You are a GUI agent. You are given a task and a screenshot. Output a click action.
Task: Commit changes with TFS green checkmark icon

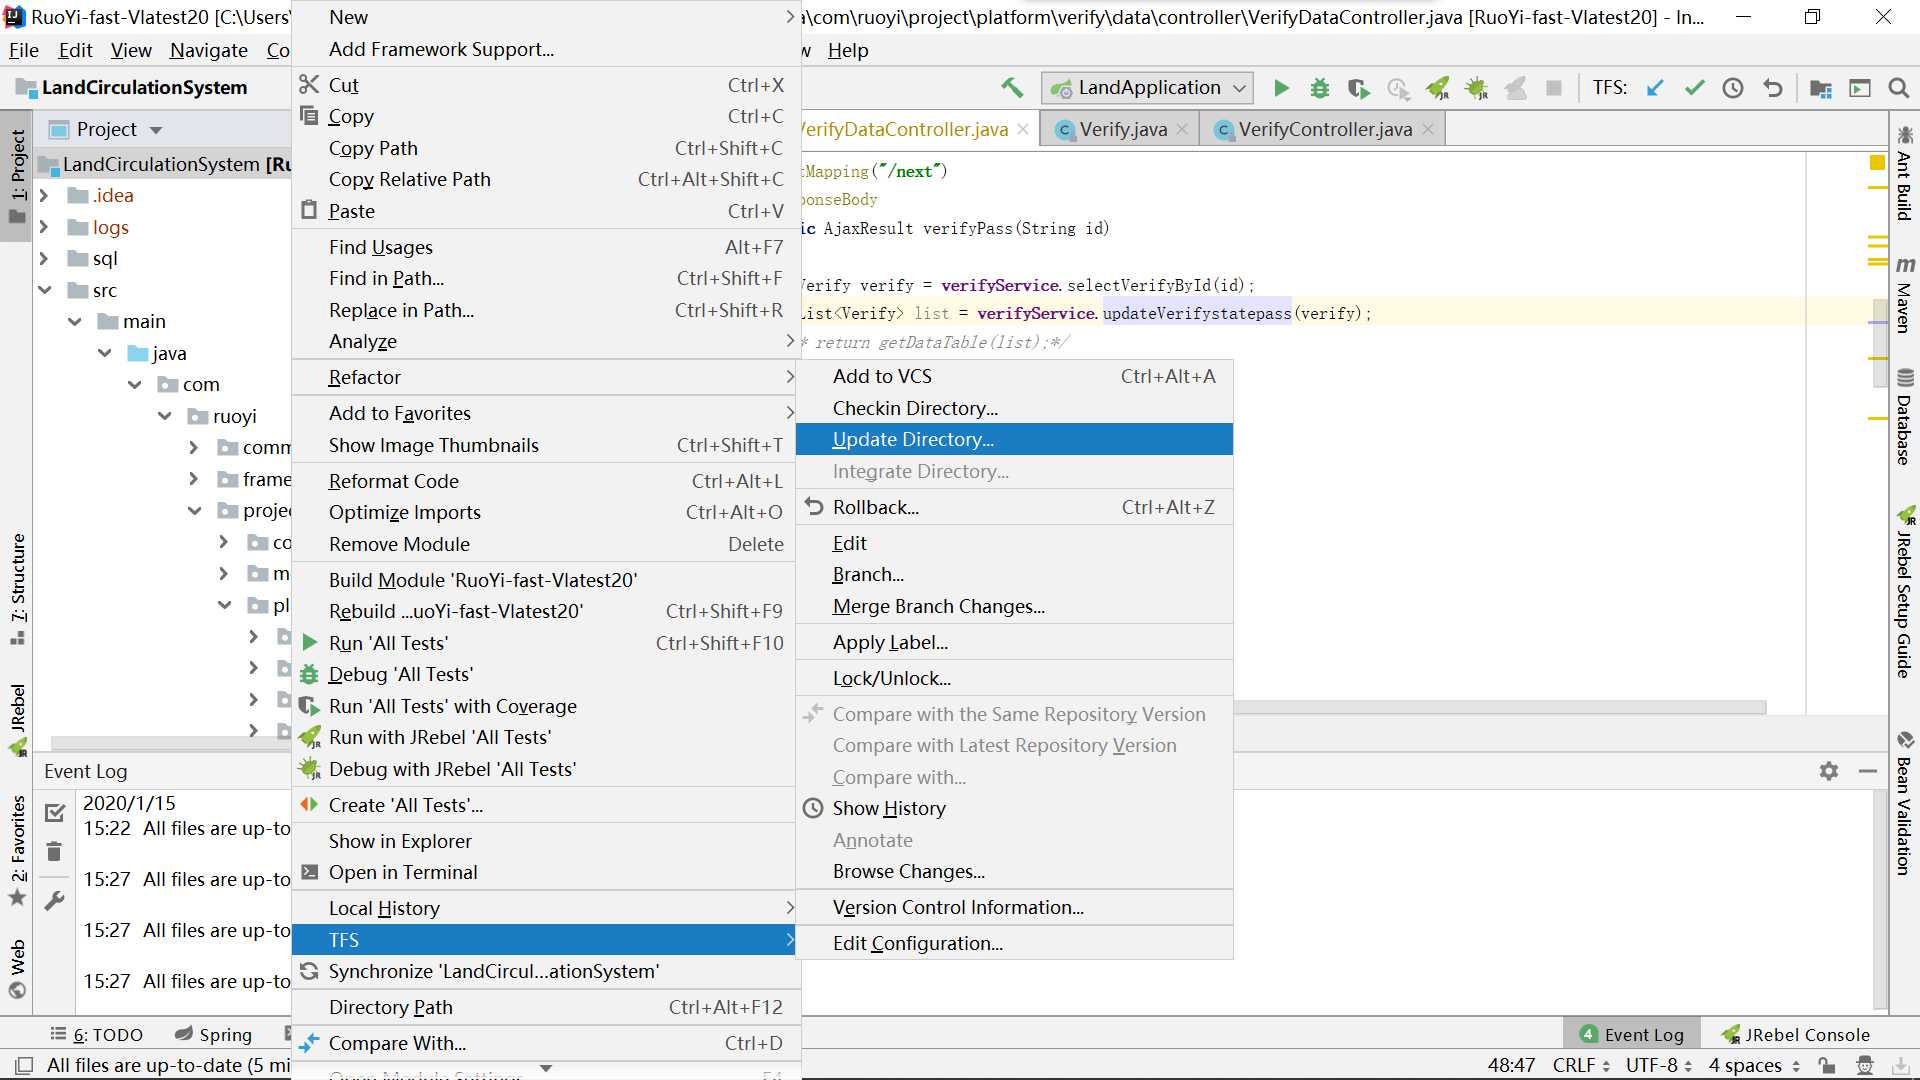(x=1695, y=88)
